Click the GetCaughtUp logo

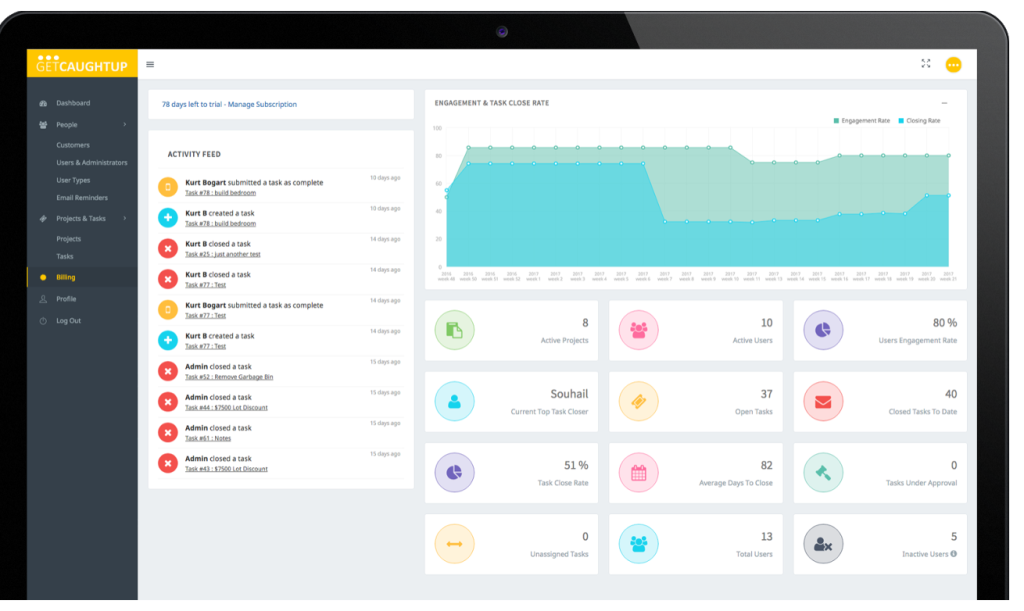[81, 63]
